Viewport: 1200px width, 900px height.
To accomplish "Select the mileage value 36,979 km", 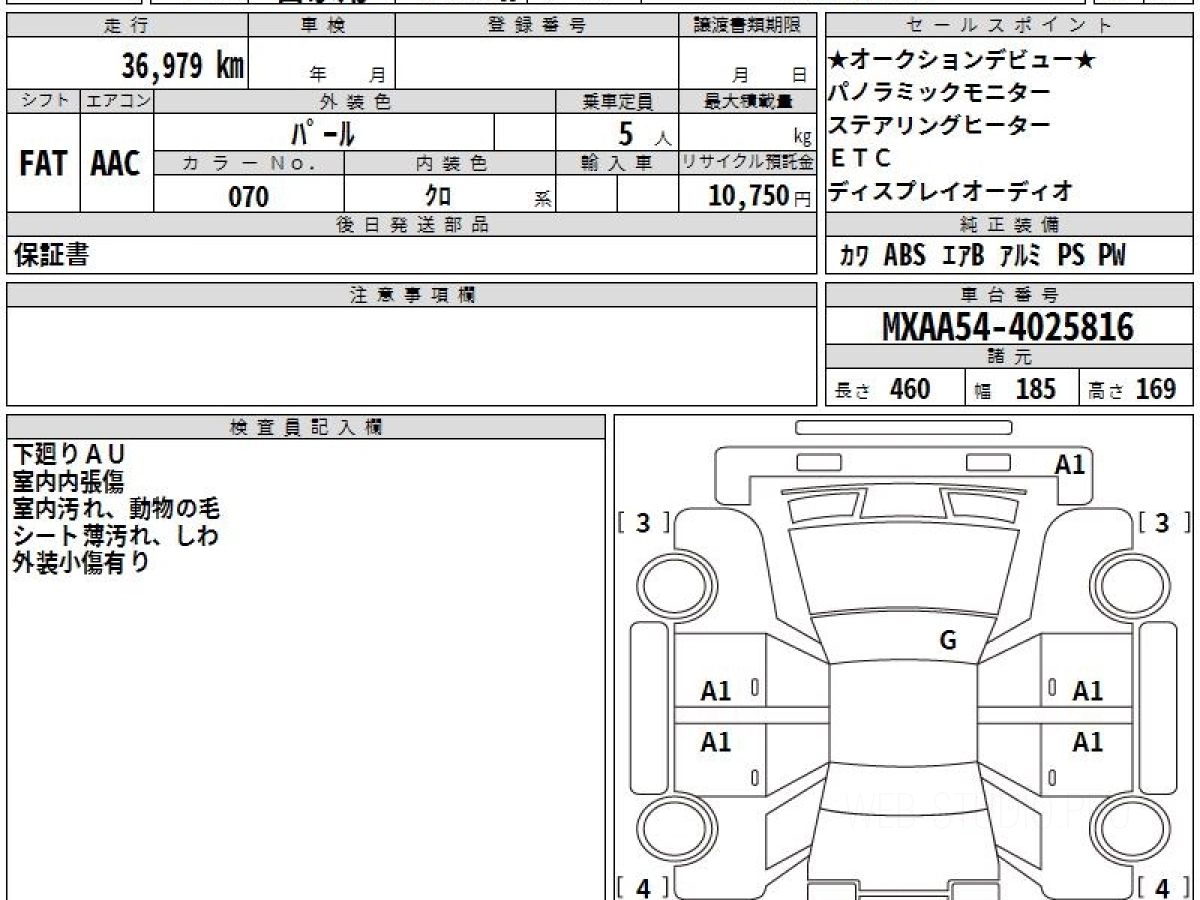I will (183, 67).
